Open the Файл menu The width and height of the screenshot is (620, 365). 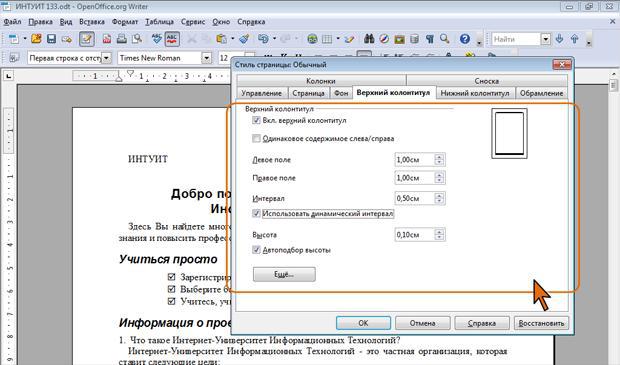(x=13, y=22)
